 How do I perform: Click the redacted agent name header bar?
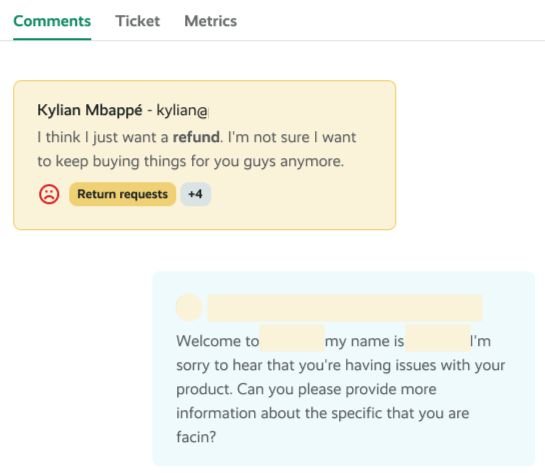point(345,308)
